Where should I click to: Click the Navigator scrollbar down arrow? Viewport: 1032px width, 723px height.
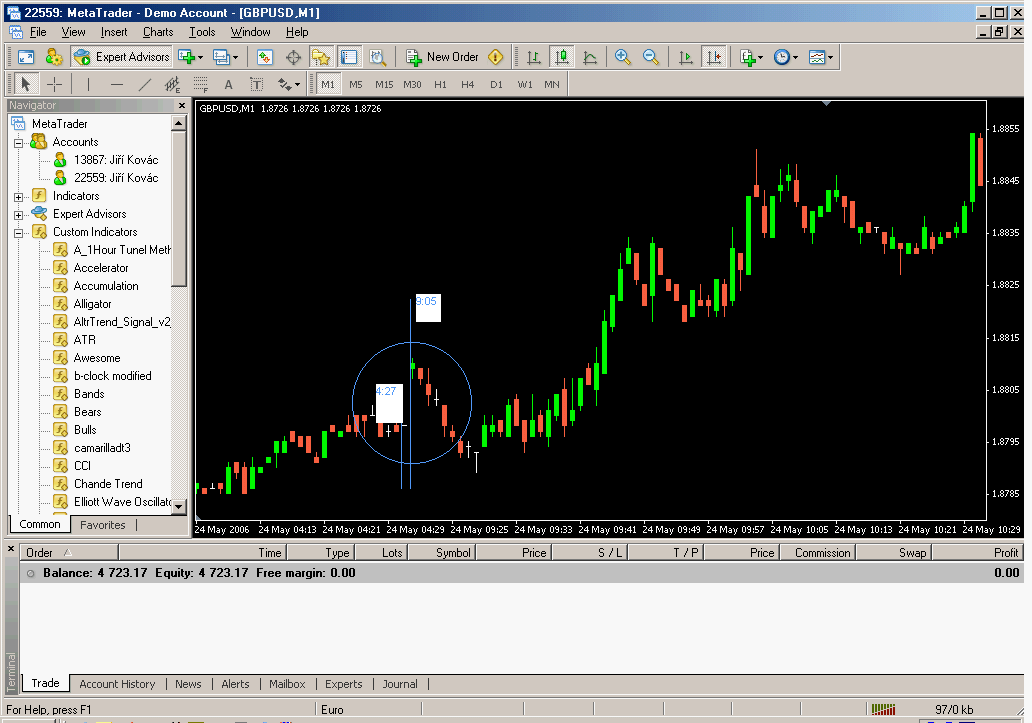pos(178,507)
